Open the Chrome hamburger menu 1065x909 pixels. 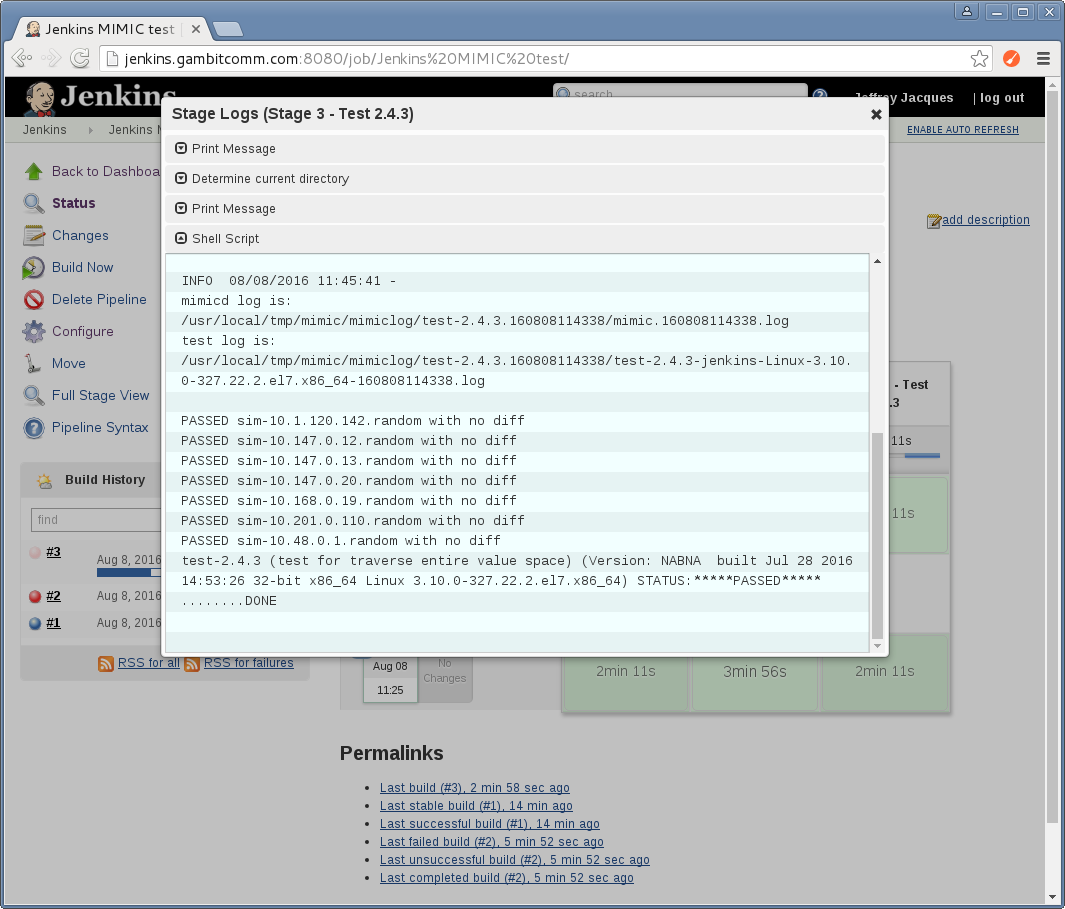click(1043, 59)
